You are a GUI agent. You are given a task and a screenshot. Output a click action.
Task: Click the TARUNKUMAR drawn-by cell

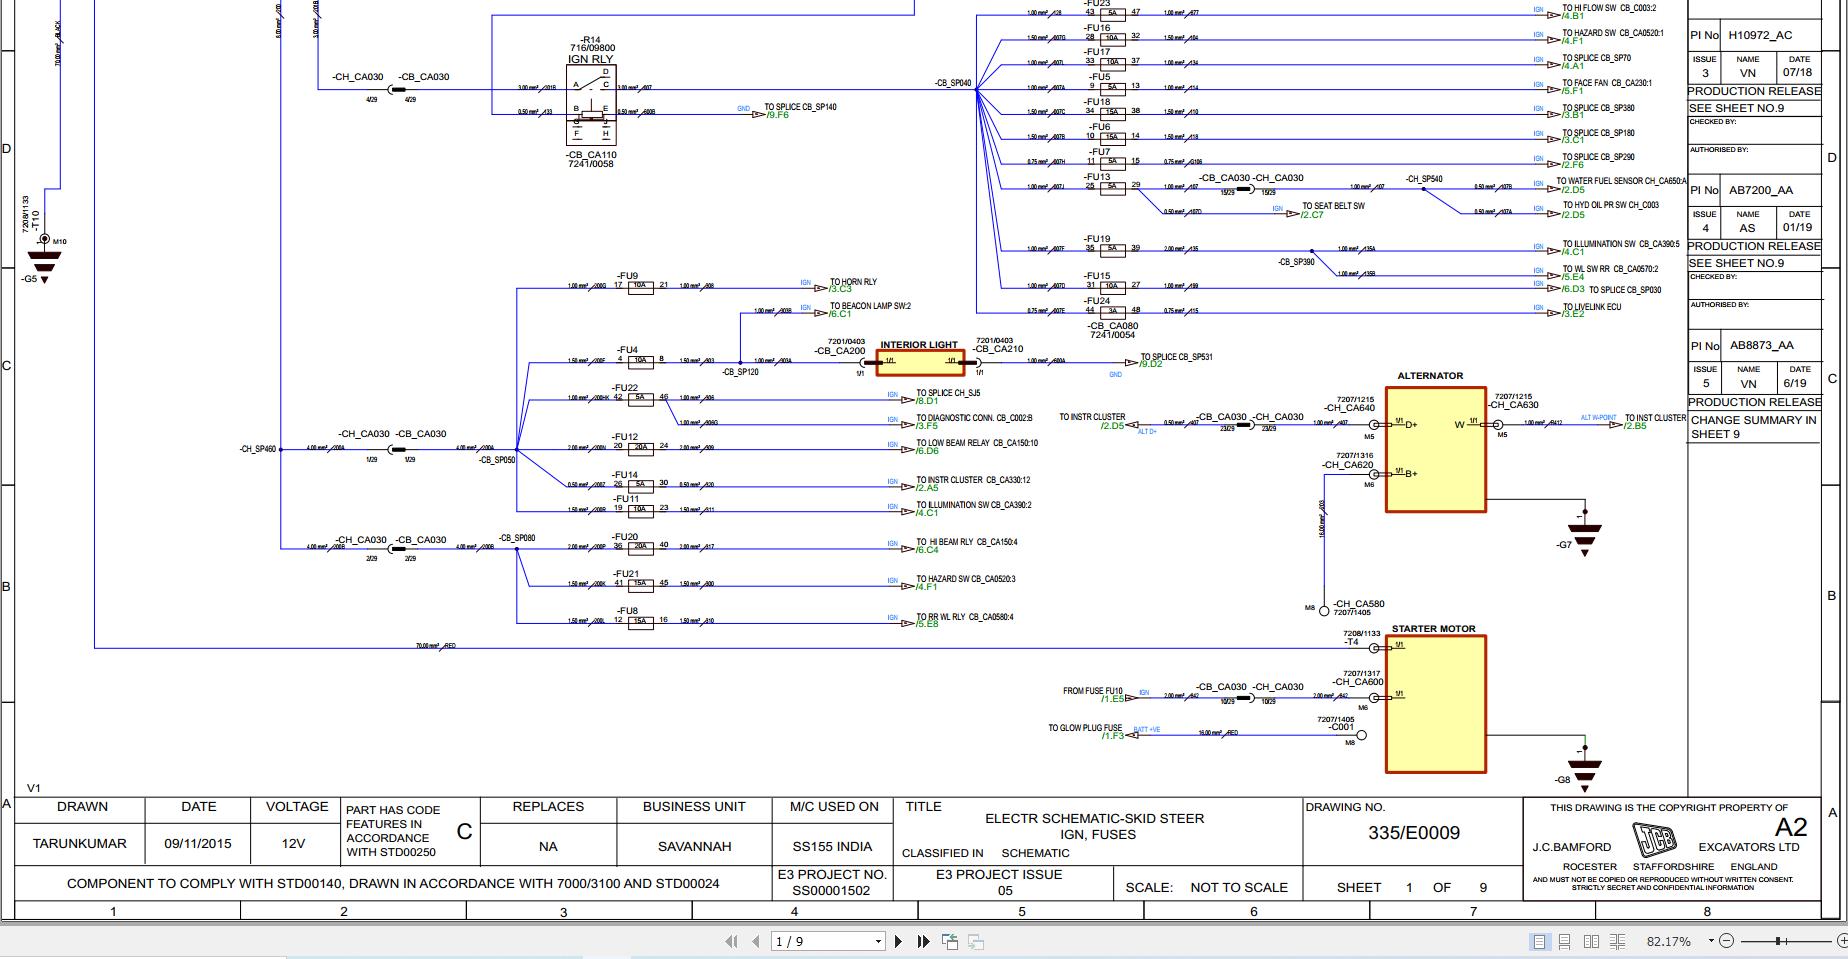coord(80,844)
